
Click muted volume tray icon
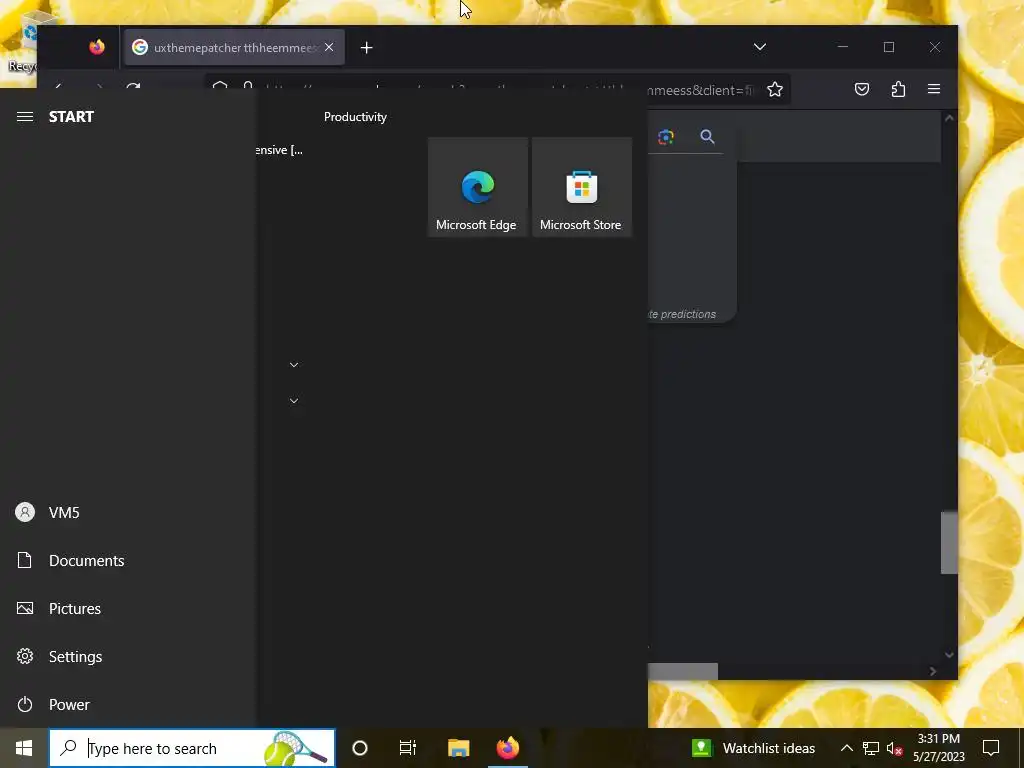point(894,748)
